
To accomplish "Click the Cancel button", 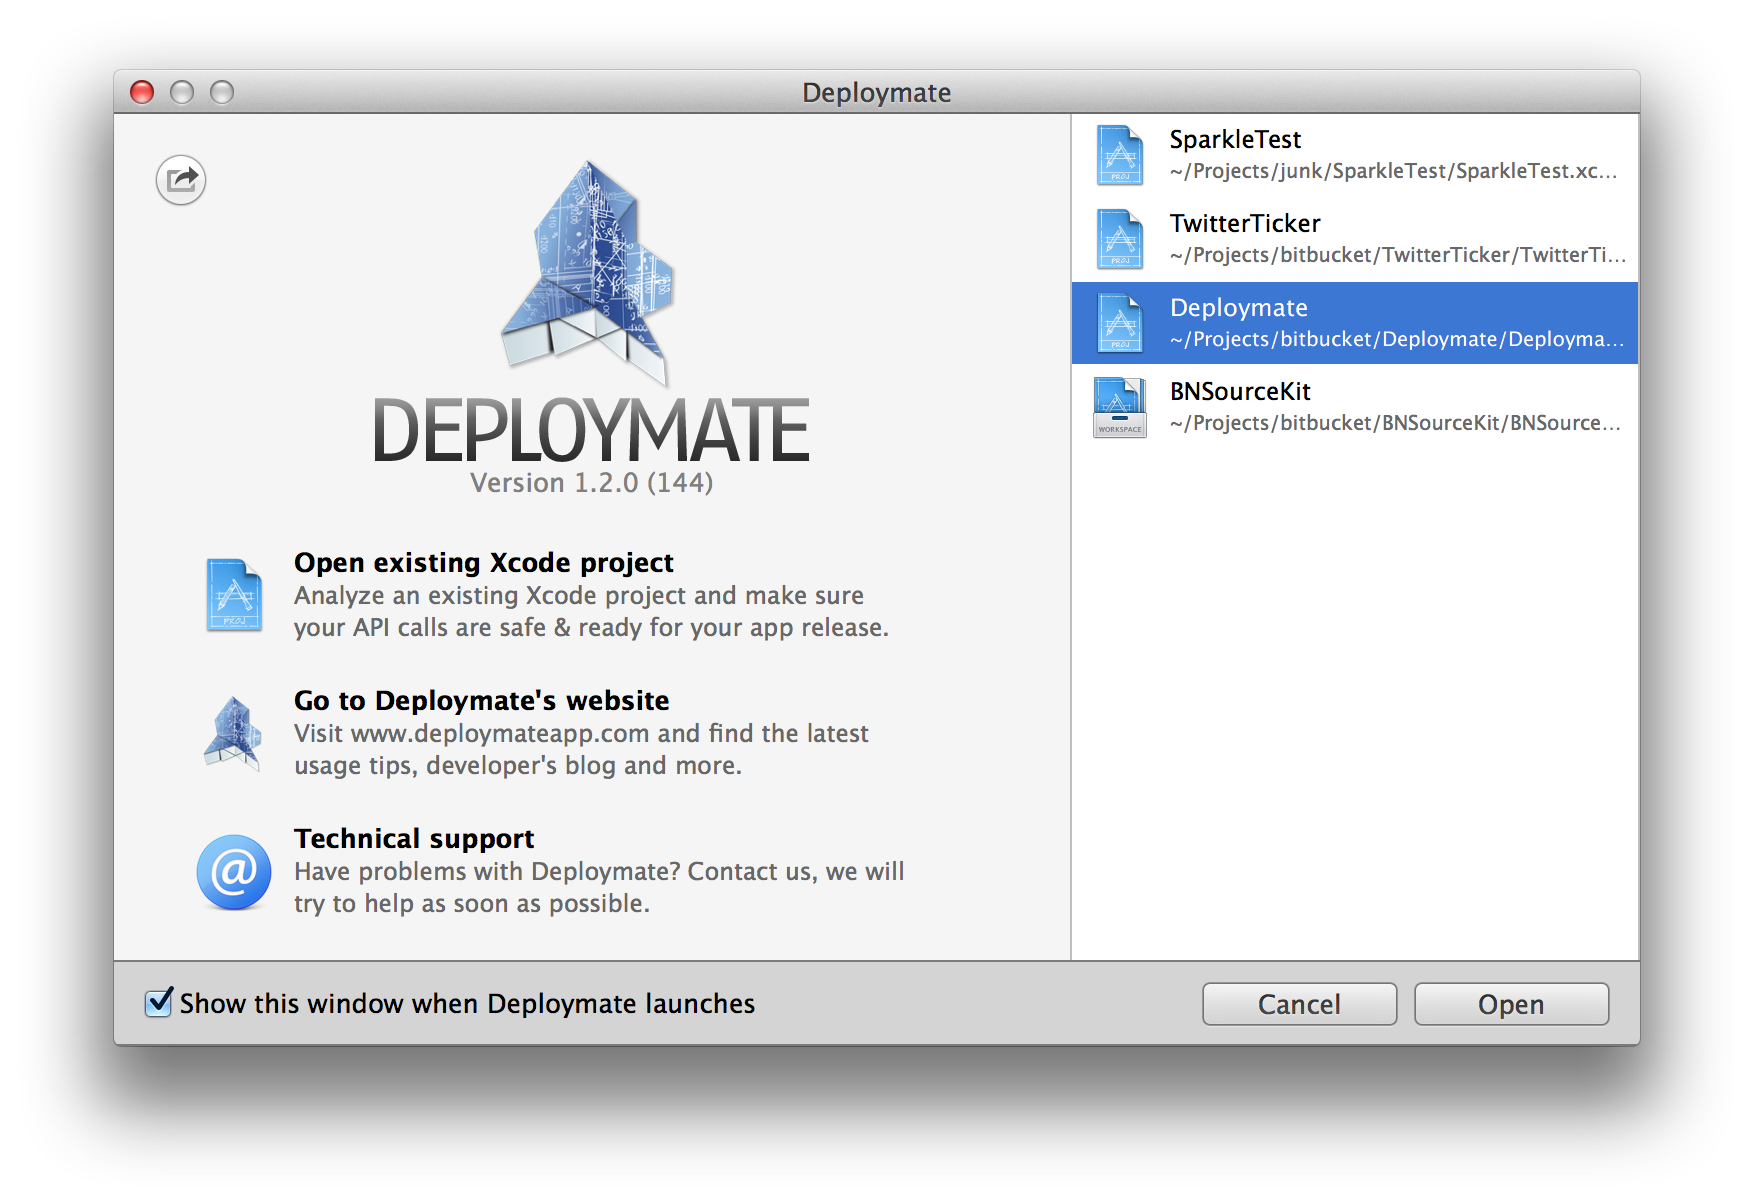I will click(1299, 1004).
